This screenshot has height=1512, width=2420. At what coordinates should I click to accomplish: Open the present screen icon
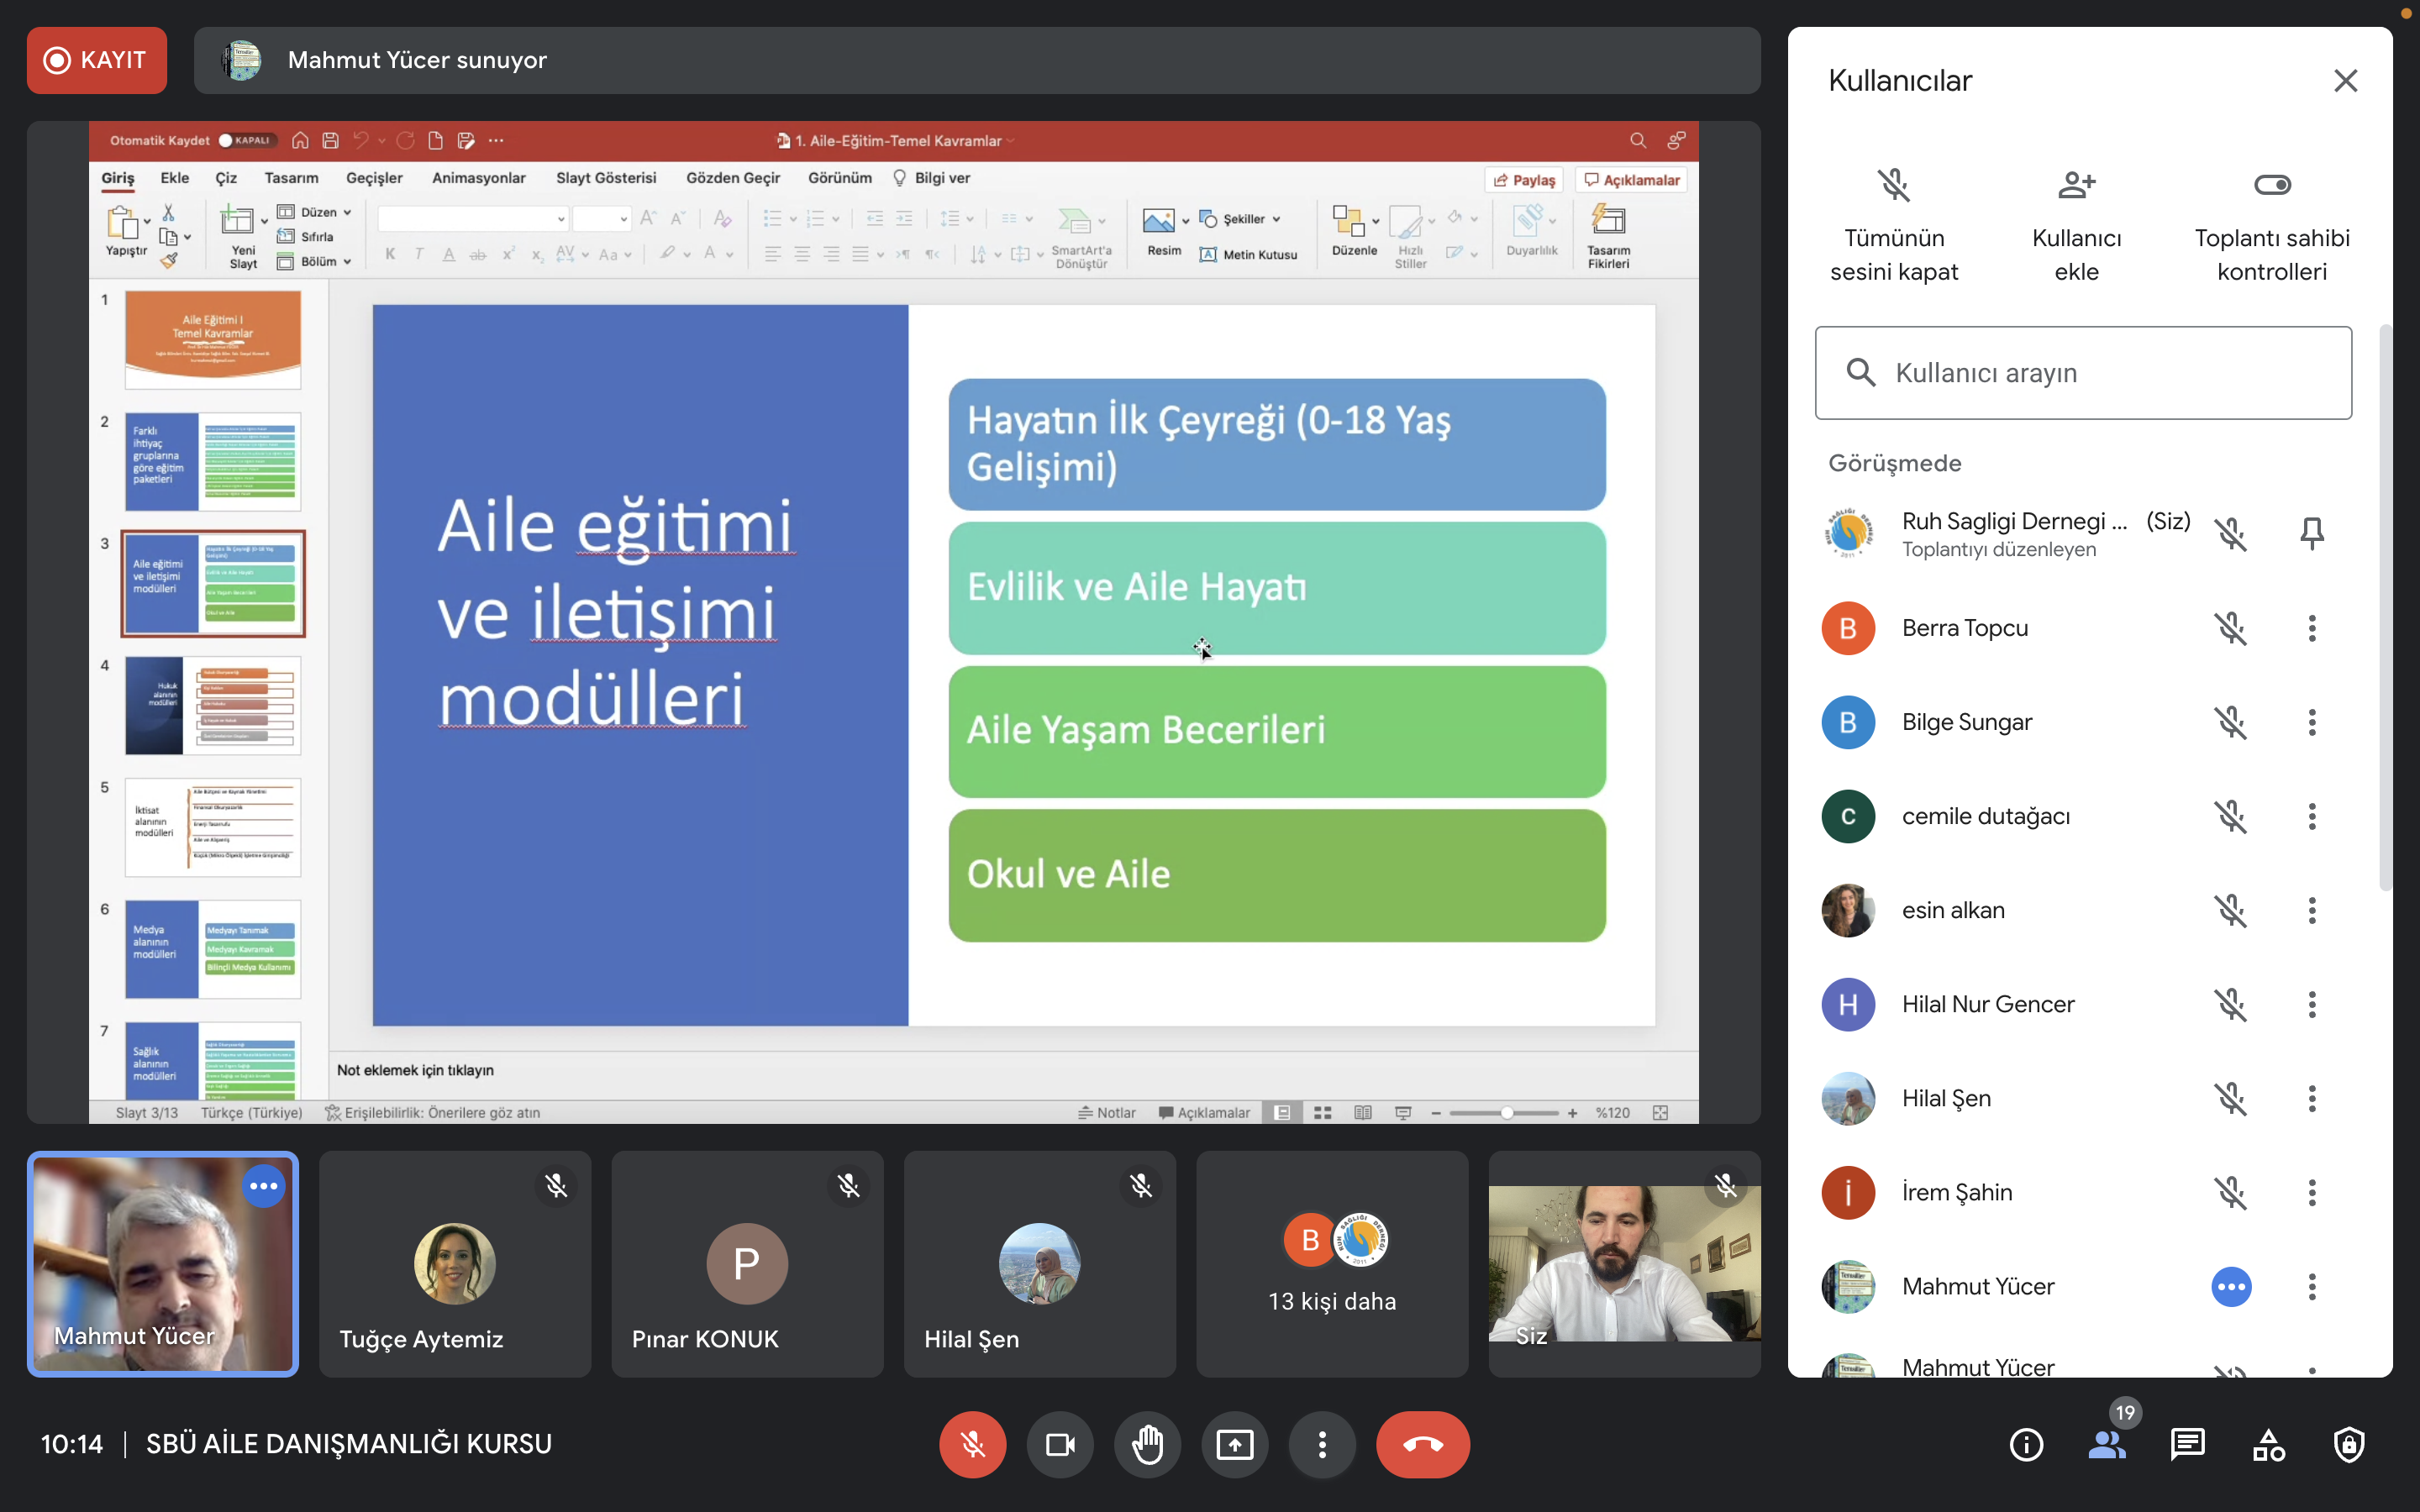[1234, 1444]
